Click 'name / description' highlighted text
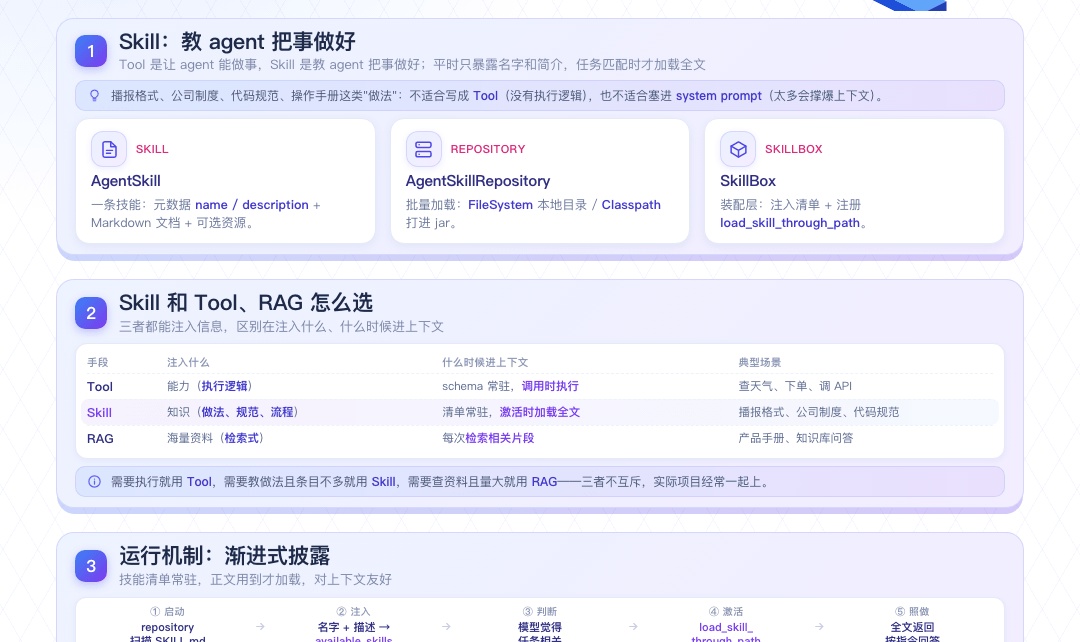 [251, 205]
